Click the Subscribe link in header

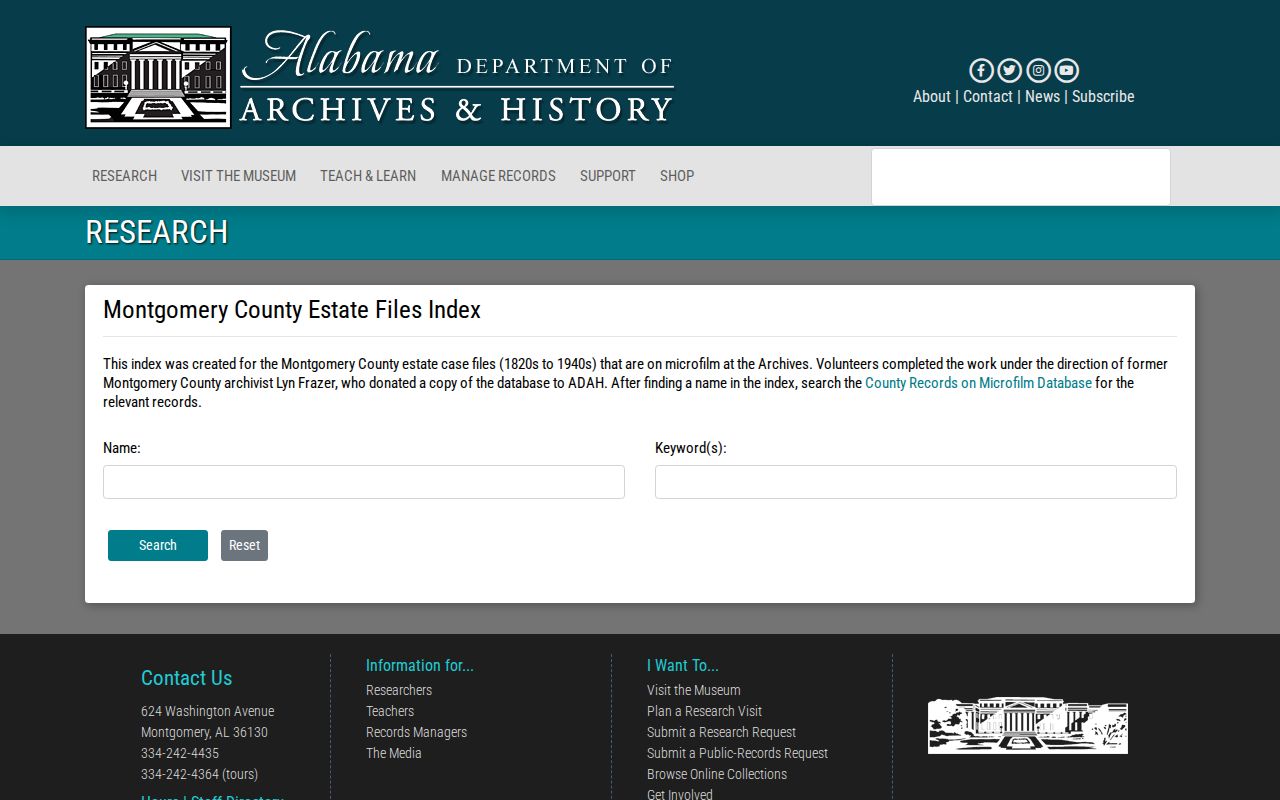click(x=1103, y=96)
